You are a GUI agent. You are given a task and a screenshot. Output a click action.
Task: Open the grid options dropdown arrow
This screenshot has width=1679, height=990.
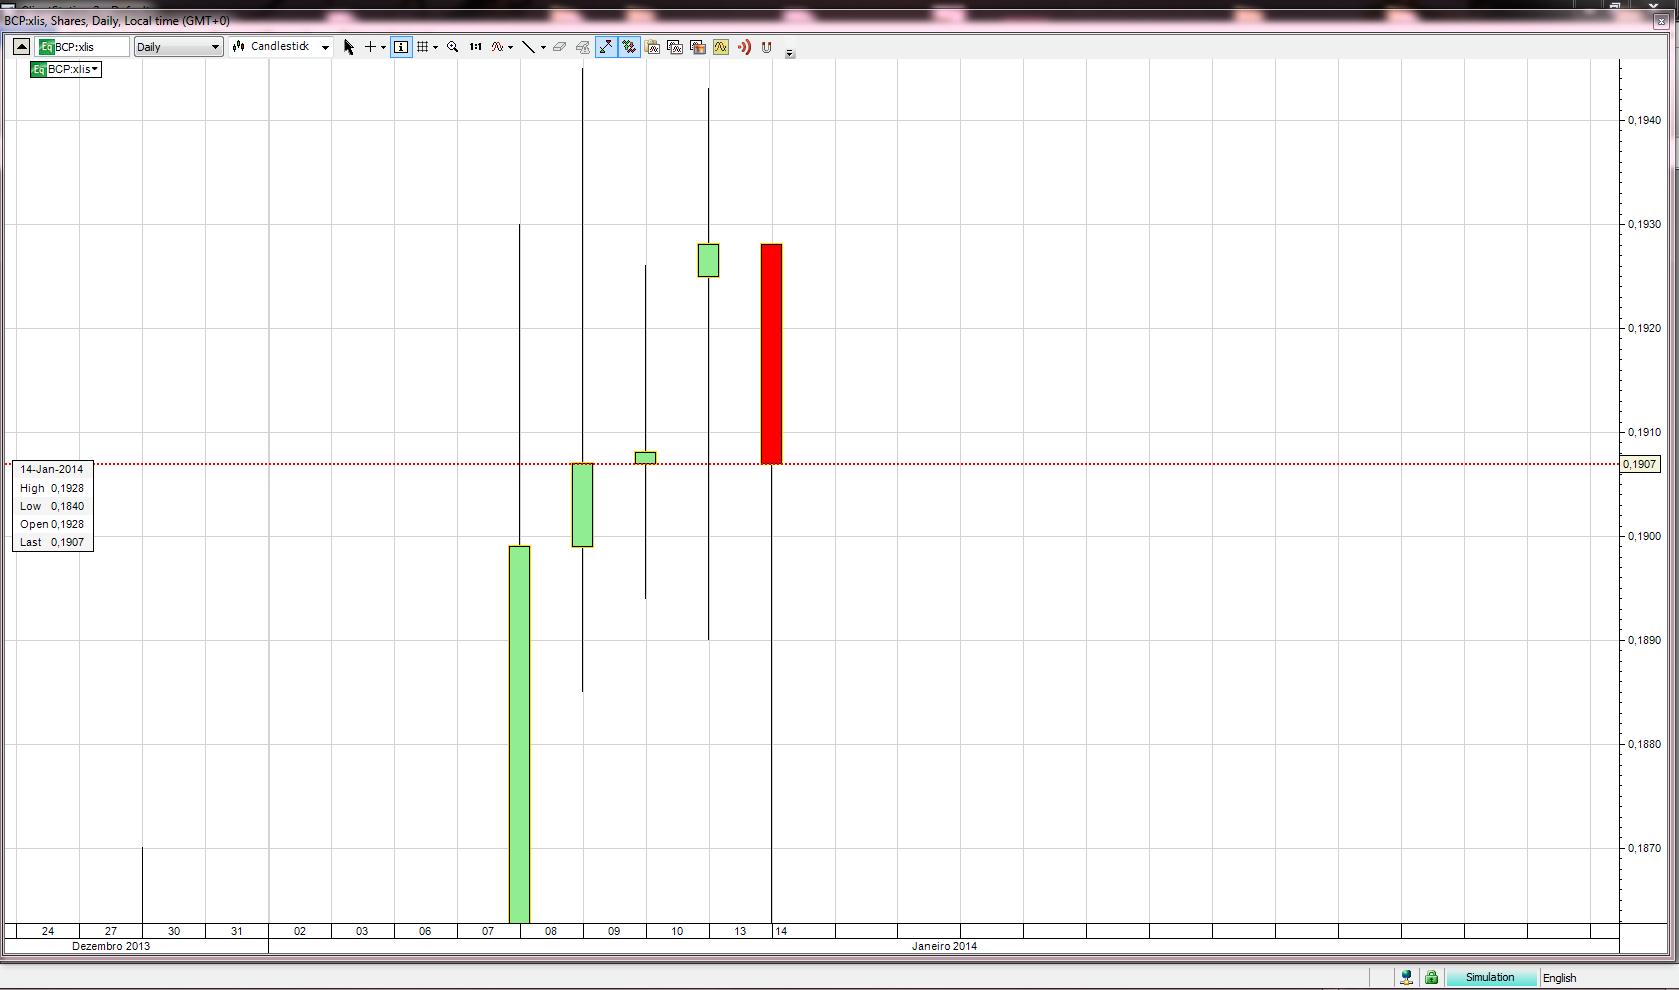pos(436,47)
